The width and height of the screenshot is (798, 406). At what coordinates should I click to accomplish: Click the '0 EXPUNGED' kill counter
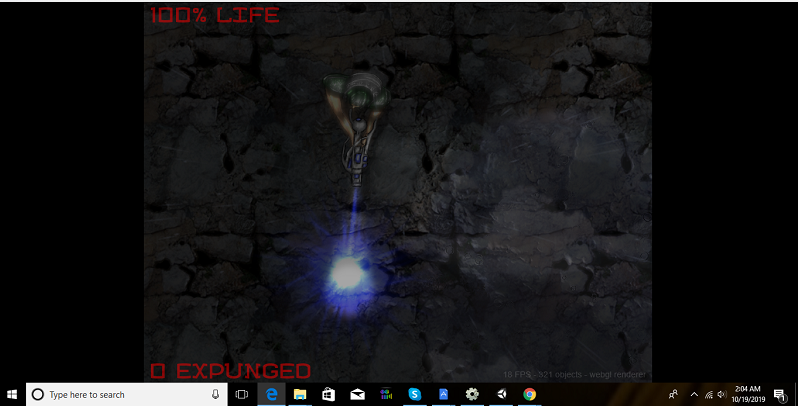click(230, 371)
